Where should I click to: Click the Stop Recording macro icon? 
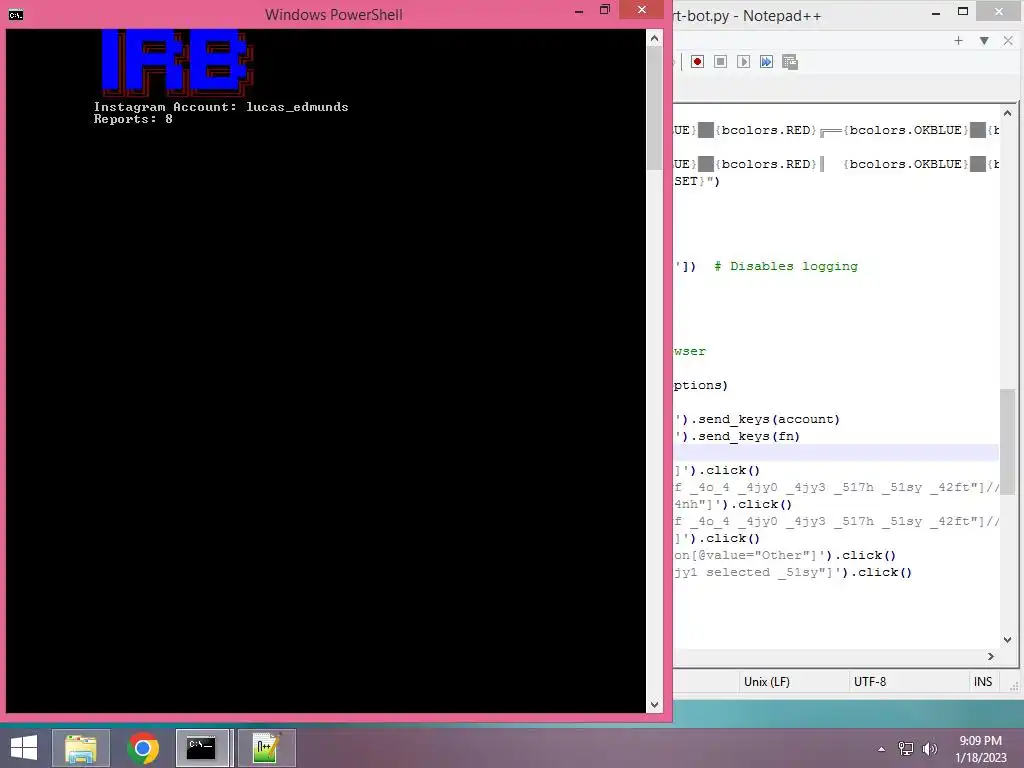(x=720, y=61)
